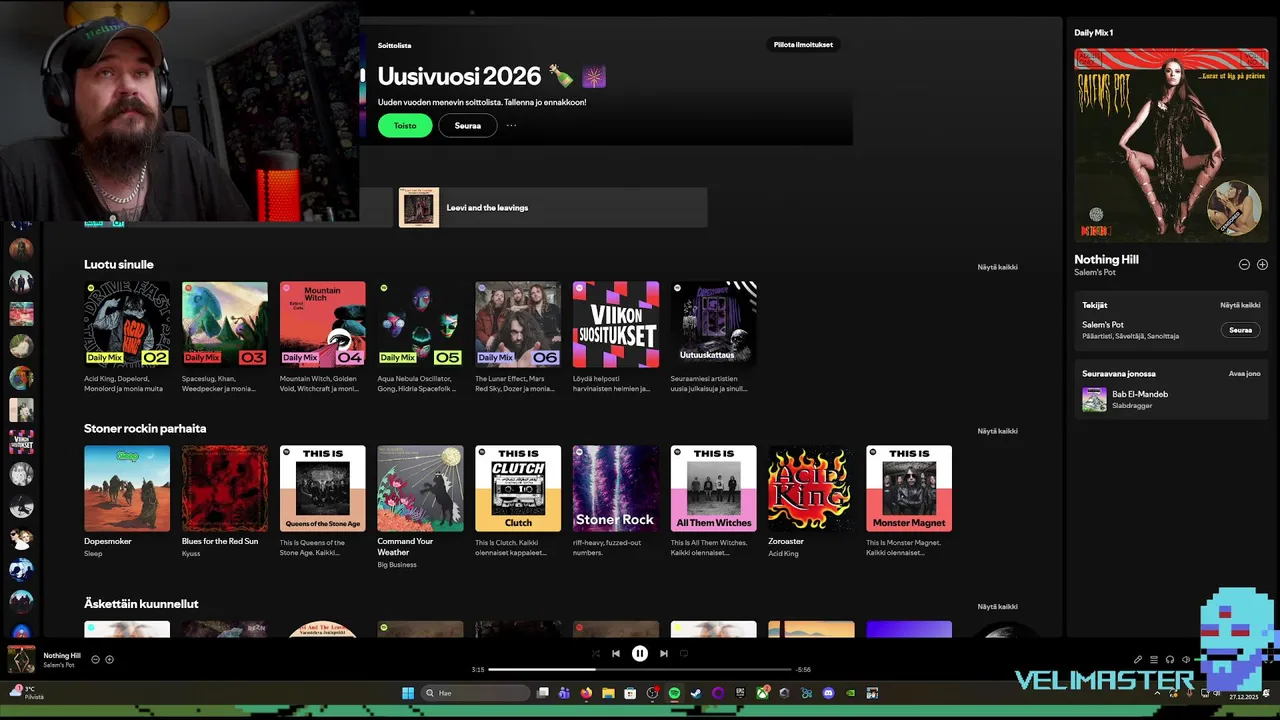Expand the system tray hidden icons chevron
The image size is (1280, 720).
[1158, 693]
